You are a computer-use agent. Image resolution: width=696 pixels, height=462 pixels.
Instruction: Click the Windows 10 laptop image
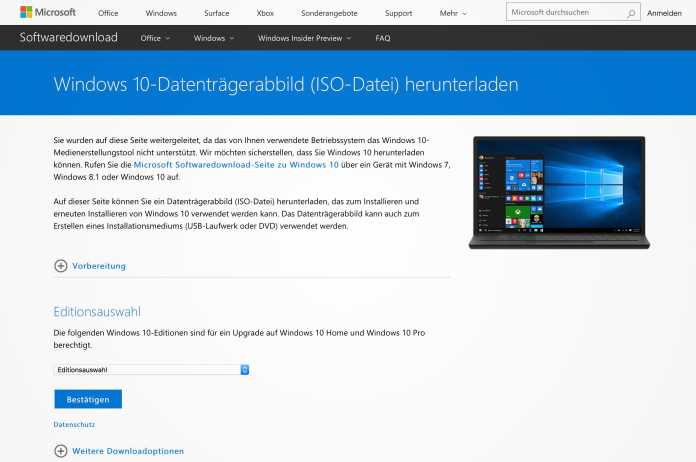557,192
